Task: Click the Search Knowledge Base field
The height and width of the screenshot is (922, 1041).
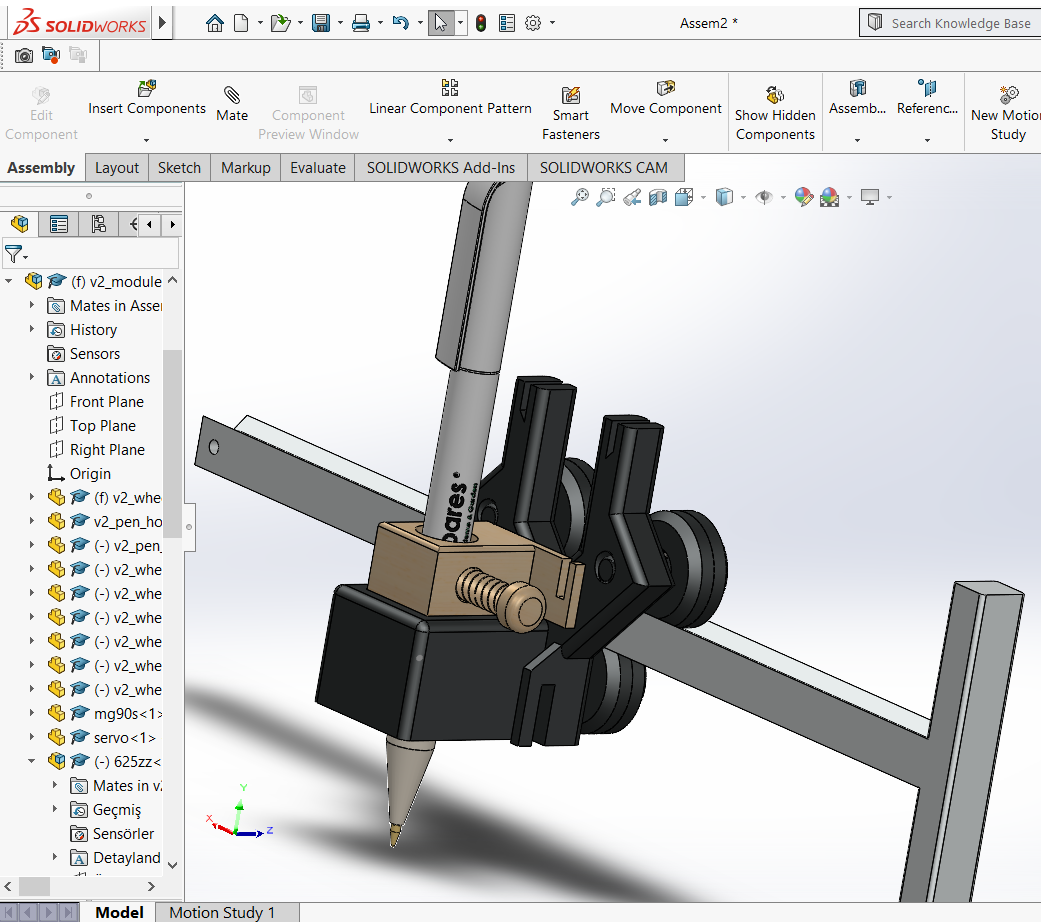Action: (960, 23)
